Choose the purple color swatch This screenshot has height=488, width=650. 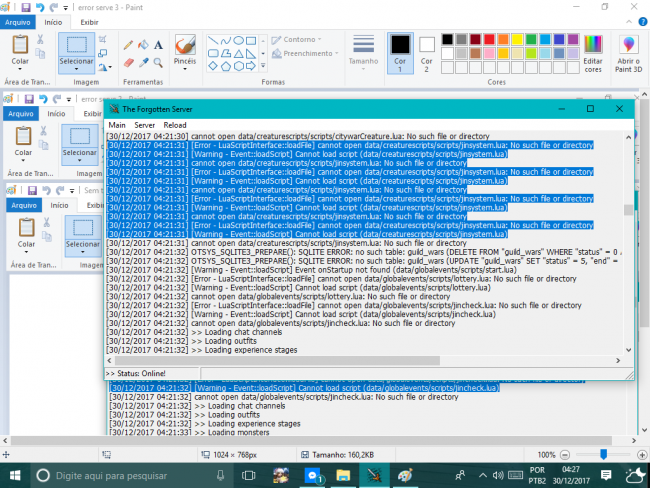(x=573, y=39)
